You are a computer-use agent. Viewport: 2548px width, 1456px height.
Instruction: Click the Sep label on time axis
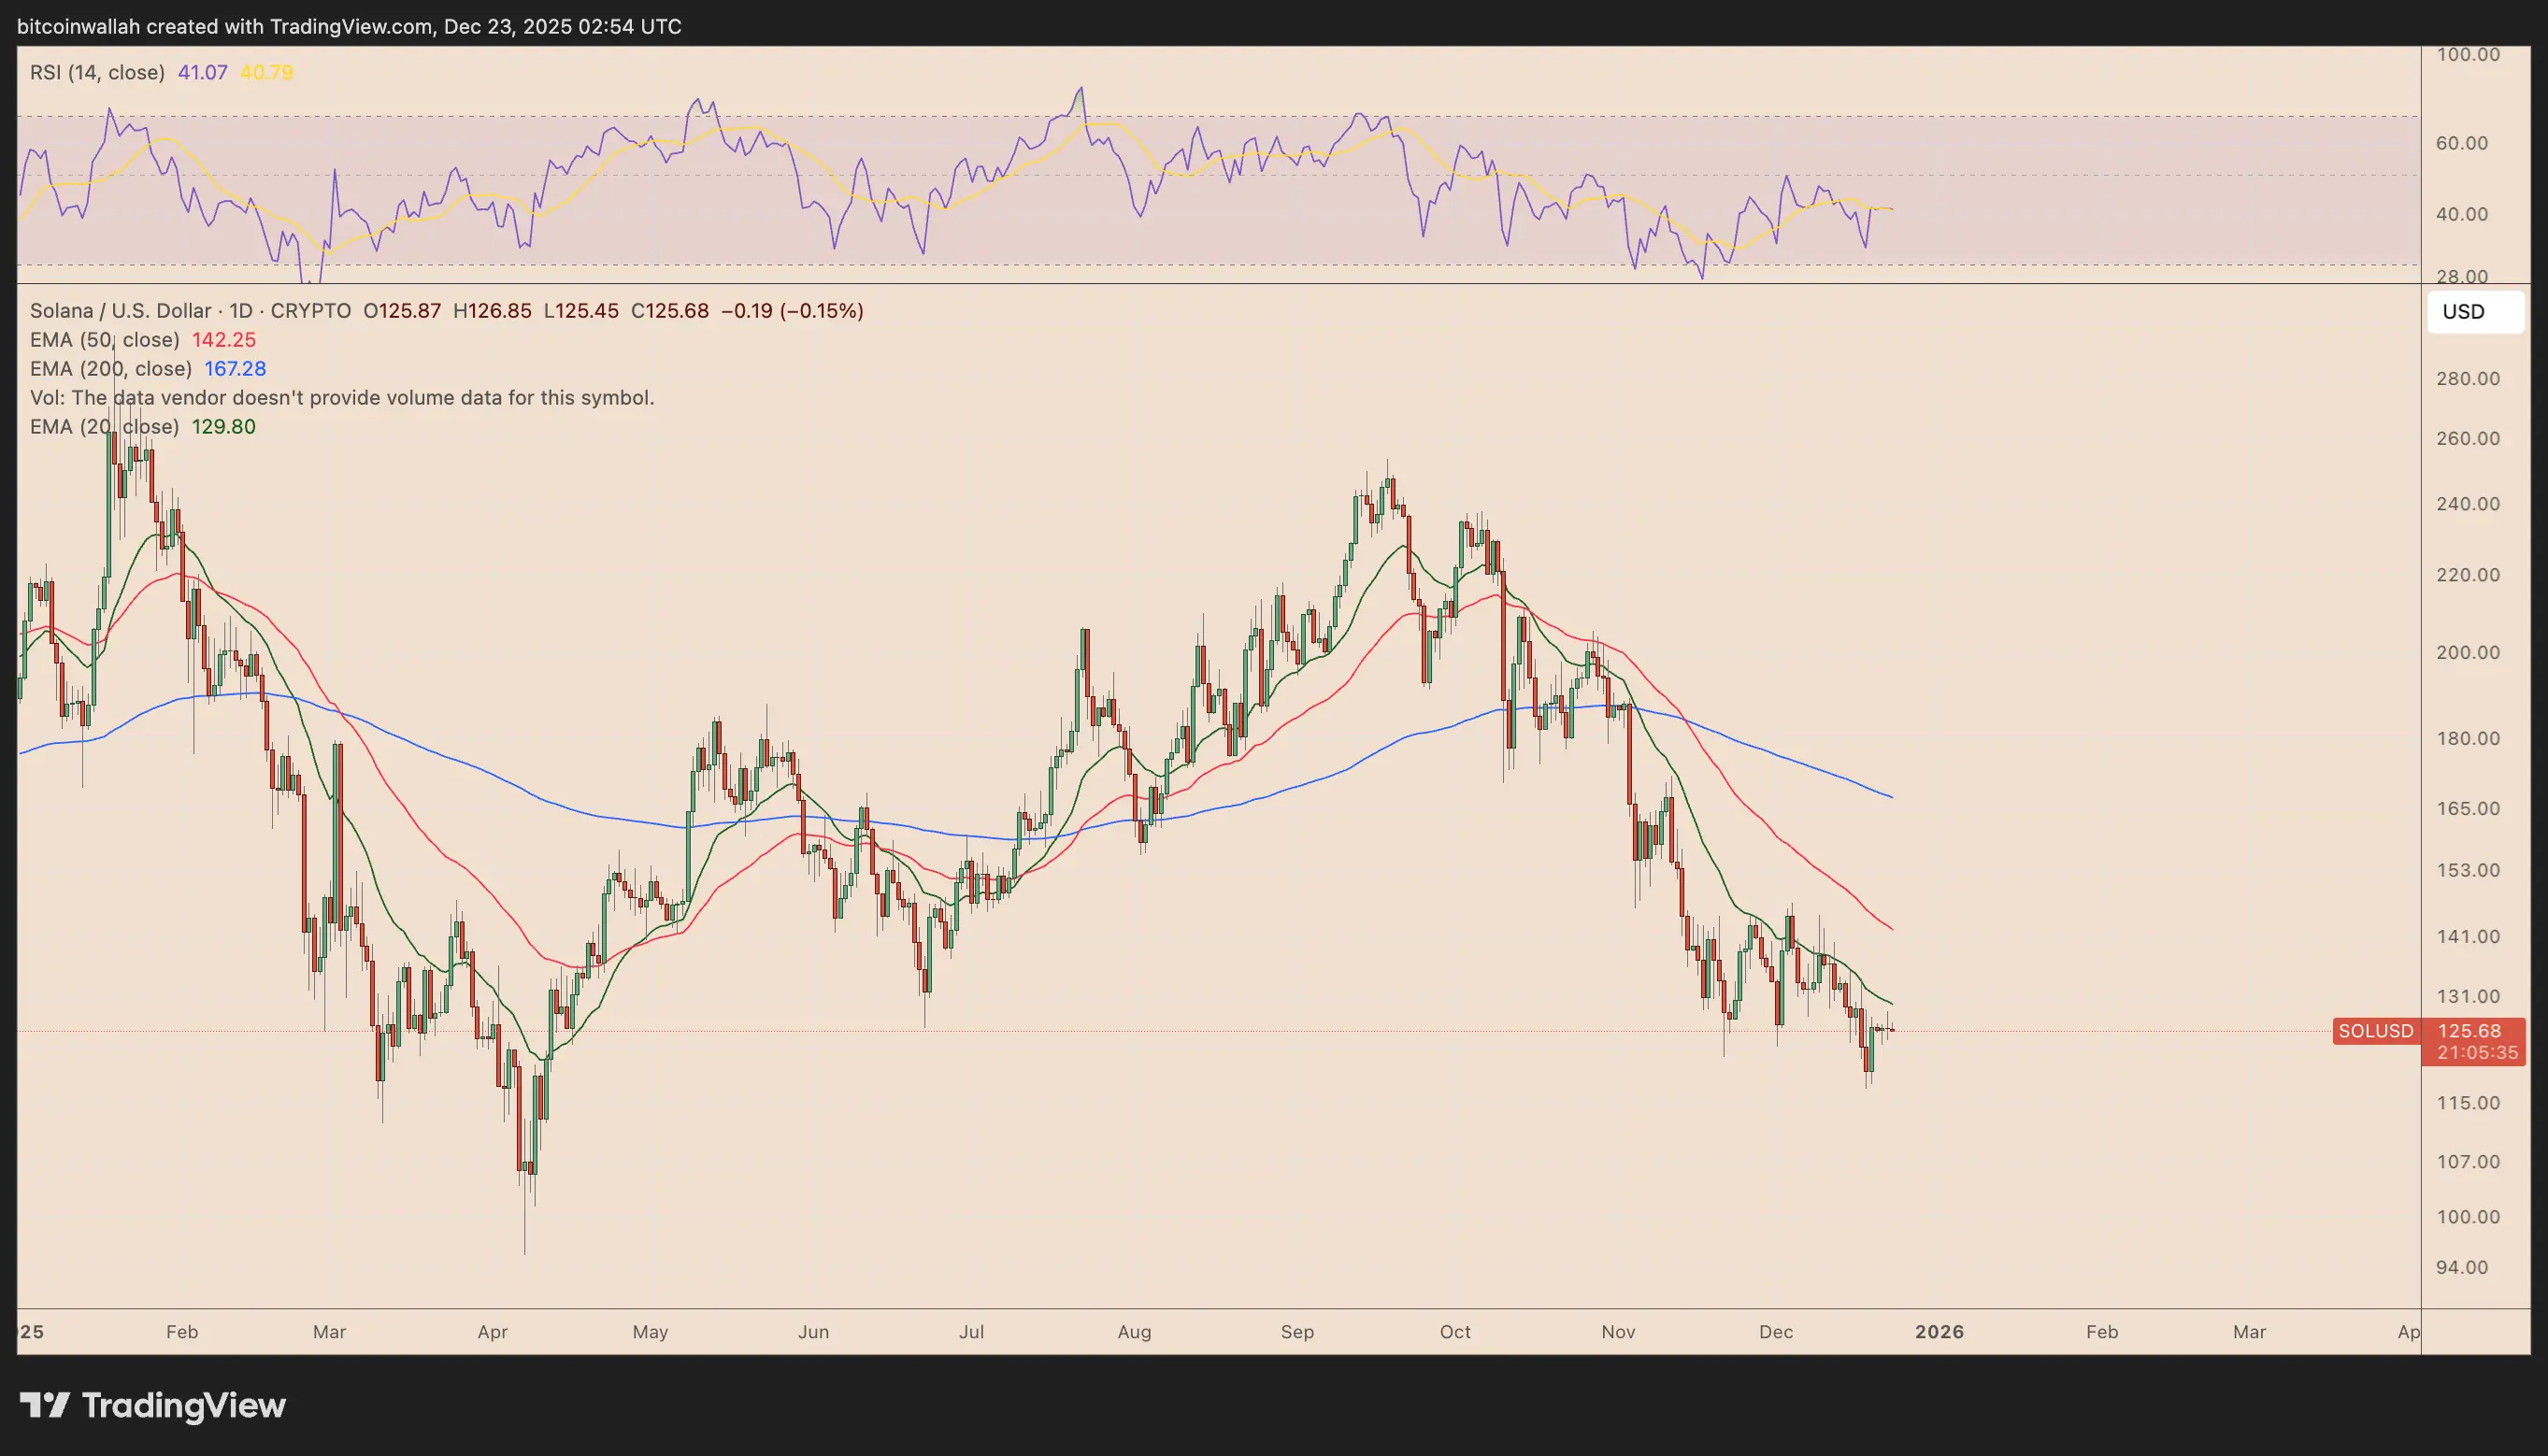pyautogui.click(x=1297, y=1332)
